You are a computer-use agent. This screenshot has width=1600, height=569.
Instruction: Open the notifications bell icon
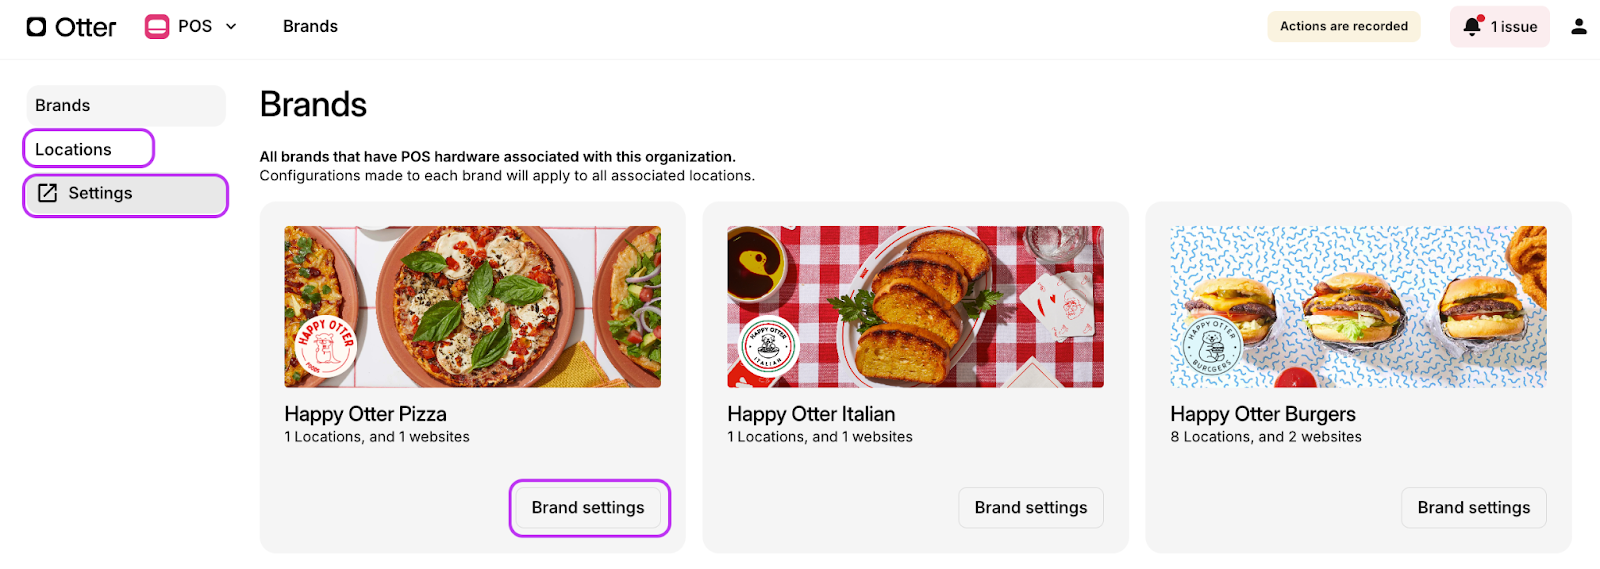tap(1472, 27)
